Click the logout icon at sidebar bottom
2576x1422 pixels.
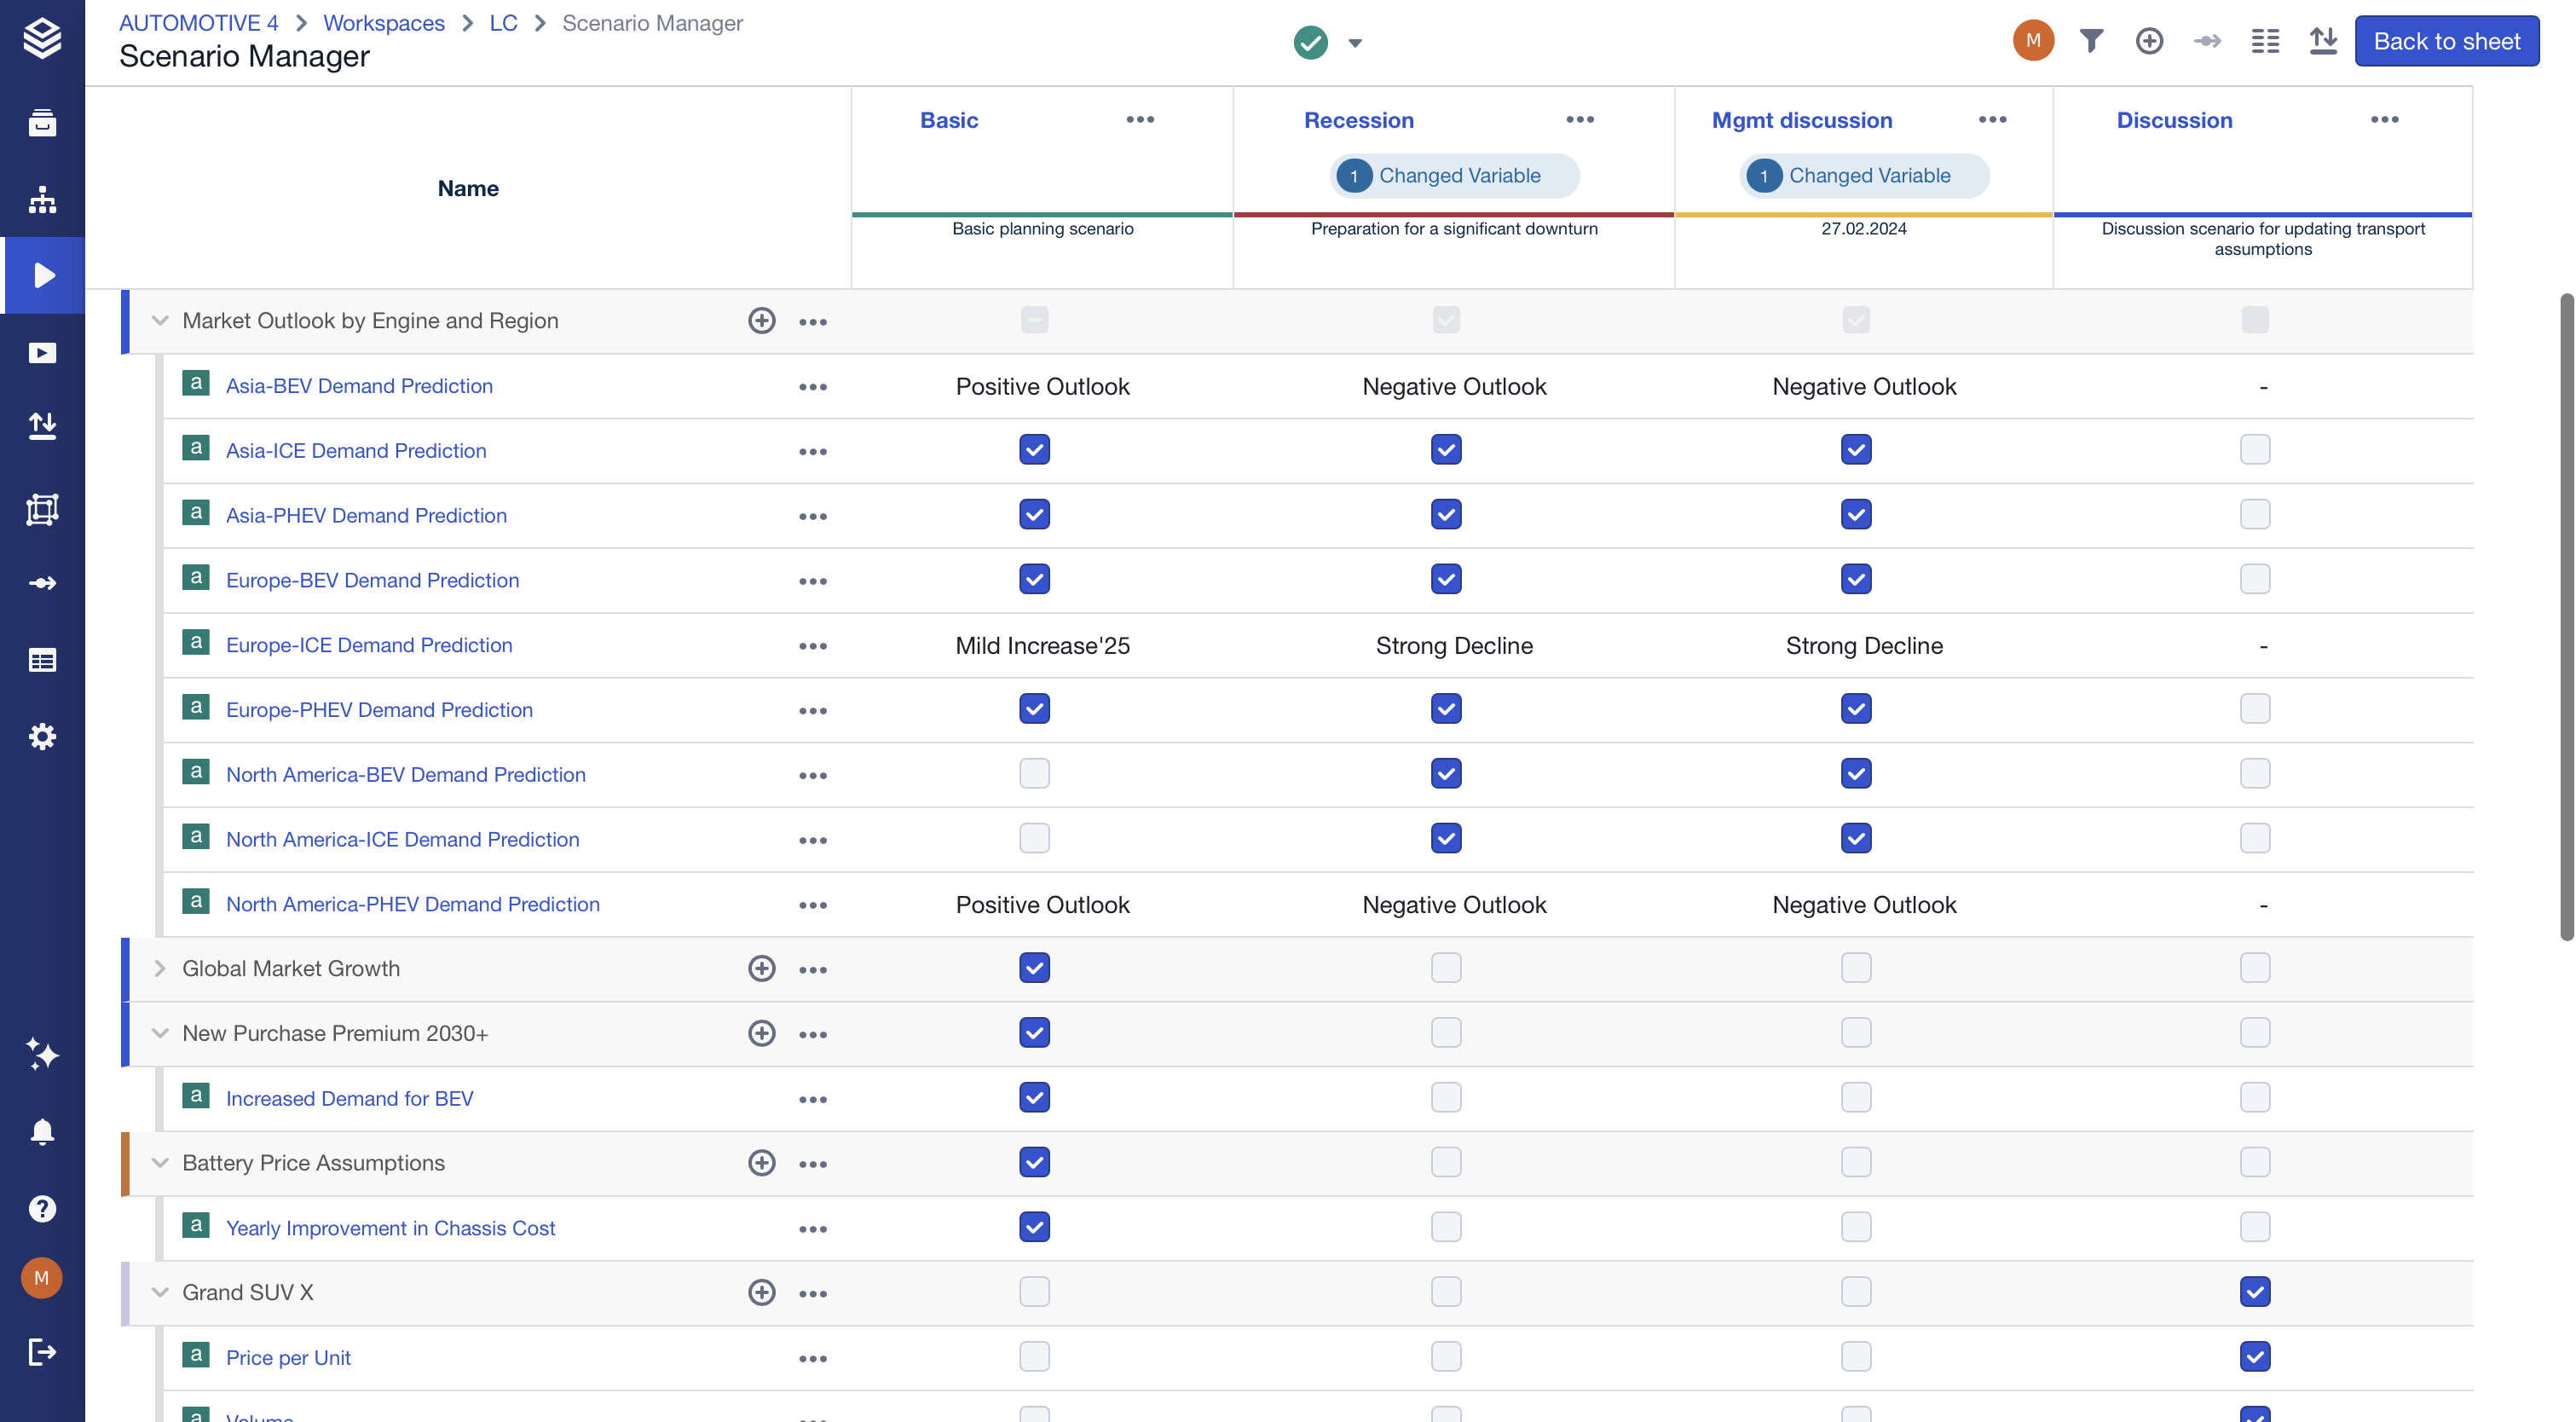42,1352
